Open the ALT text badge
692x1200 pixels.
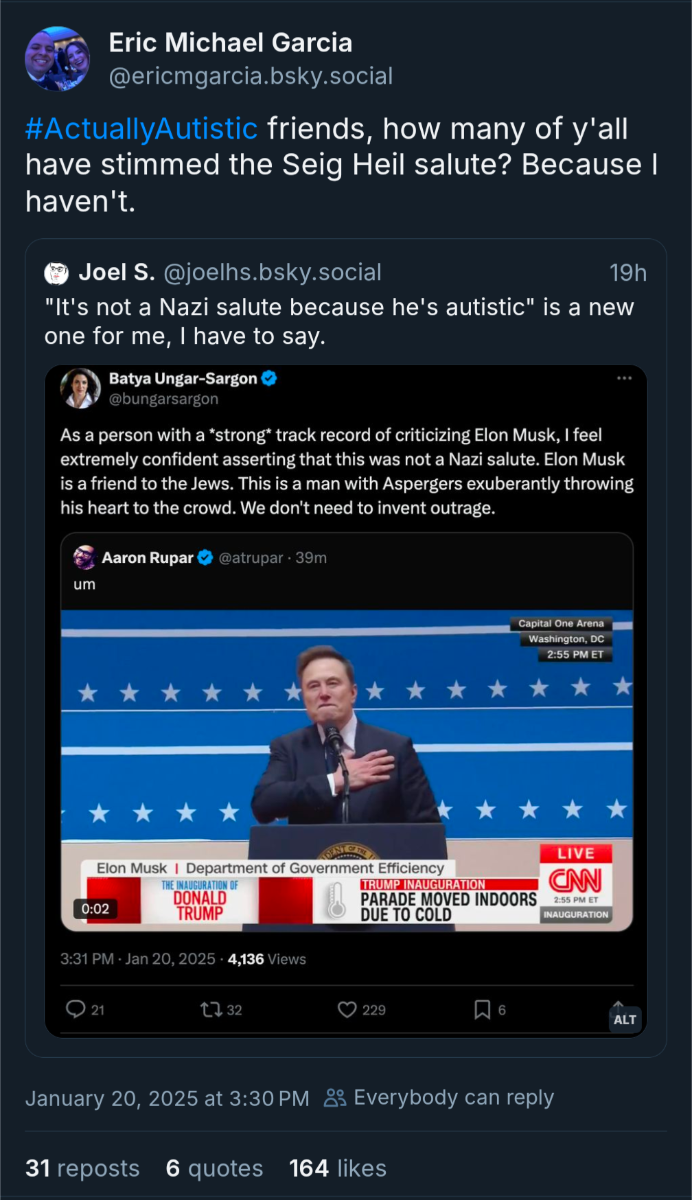624,1019
